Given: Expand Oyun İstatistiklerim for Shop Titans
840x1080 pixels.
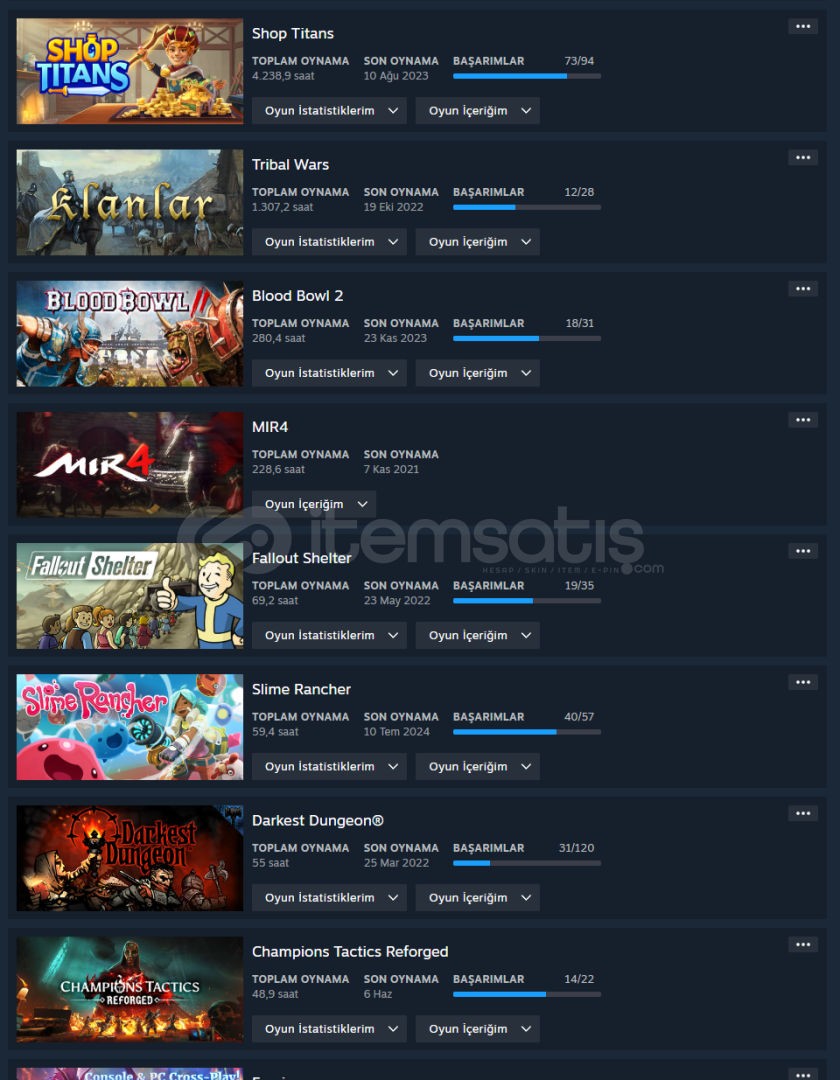Looking at the screenshot, I should (x=329, y=111).
